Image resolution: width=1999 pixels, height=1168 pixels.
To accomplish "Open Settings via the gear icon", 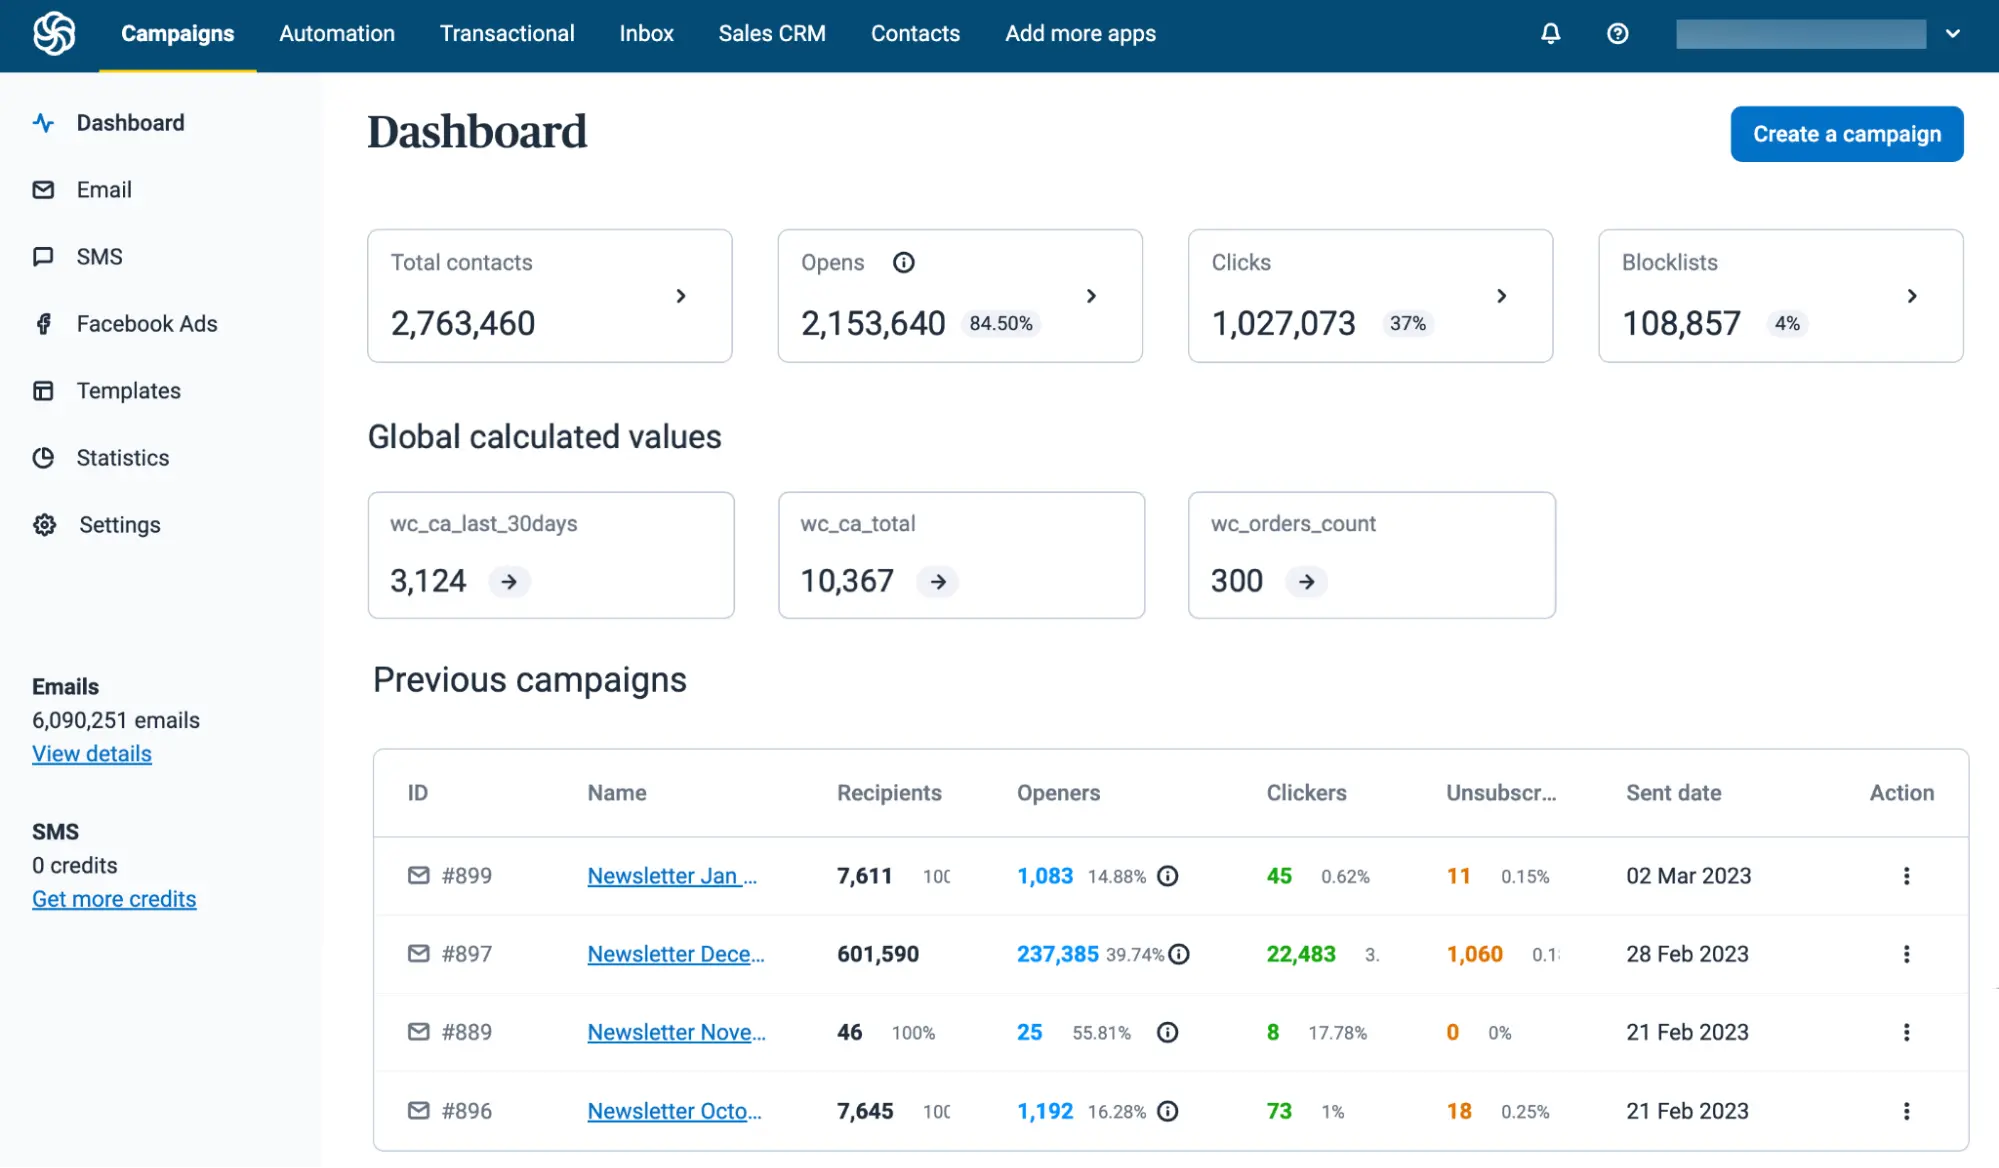I will click(x=118, y=524).
